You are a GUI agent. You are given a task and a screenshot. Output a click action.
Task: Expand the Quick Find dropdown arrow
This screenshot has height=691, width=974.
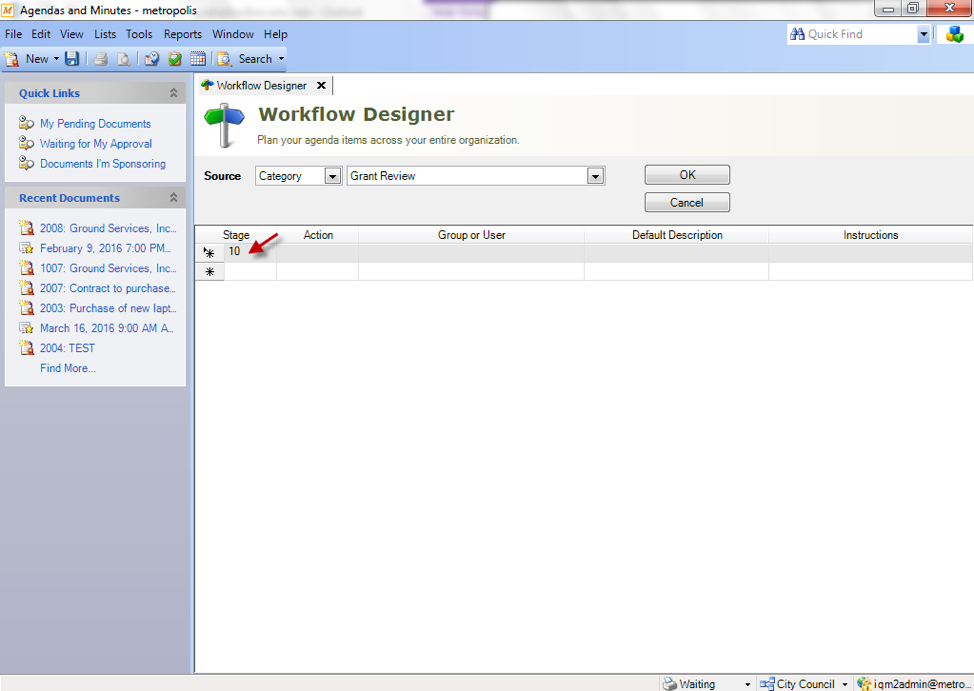(x=923, y=35)
